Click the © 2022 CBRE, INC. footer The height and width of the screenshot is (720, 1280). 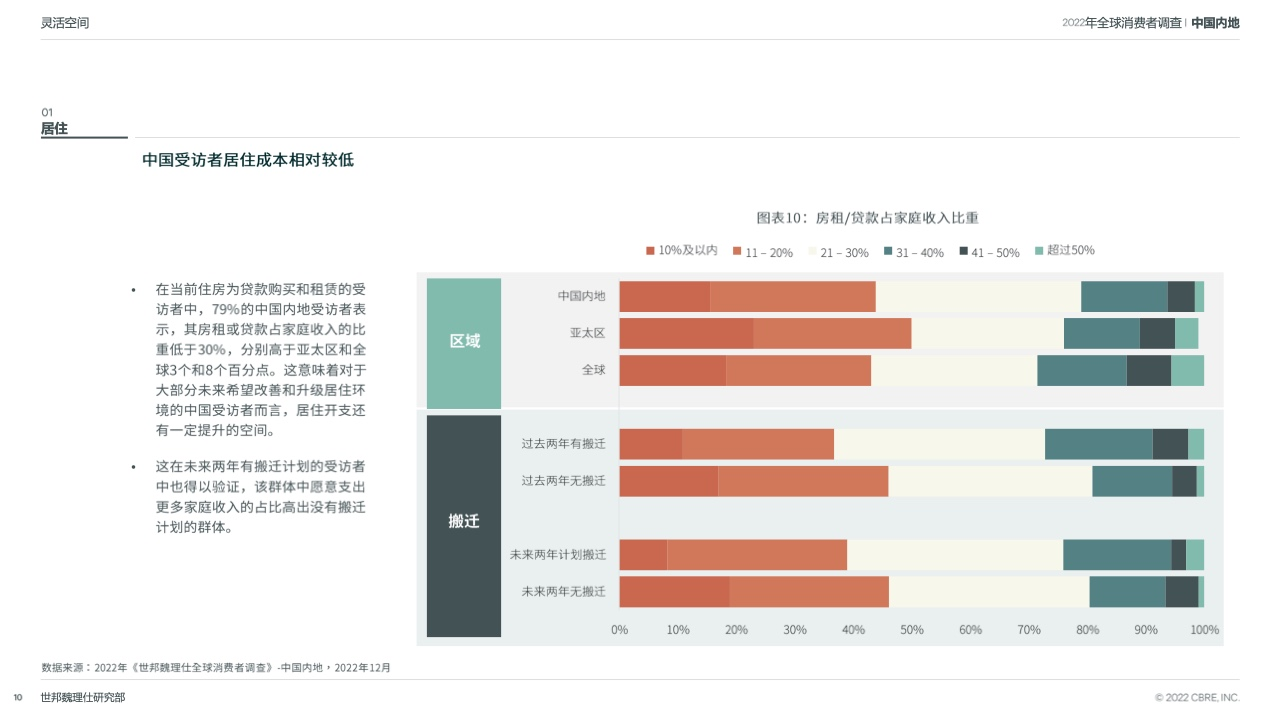tap(1197, 698)
